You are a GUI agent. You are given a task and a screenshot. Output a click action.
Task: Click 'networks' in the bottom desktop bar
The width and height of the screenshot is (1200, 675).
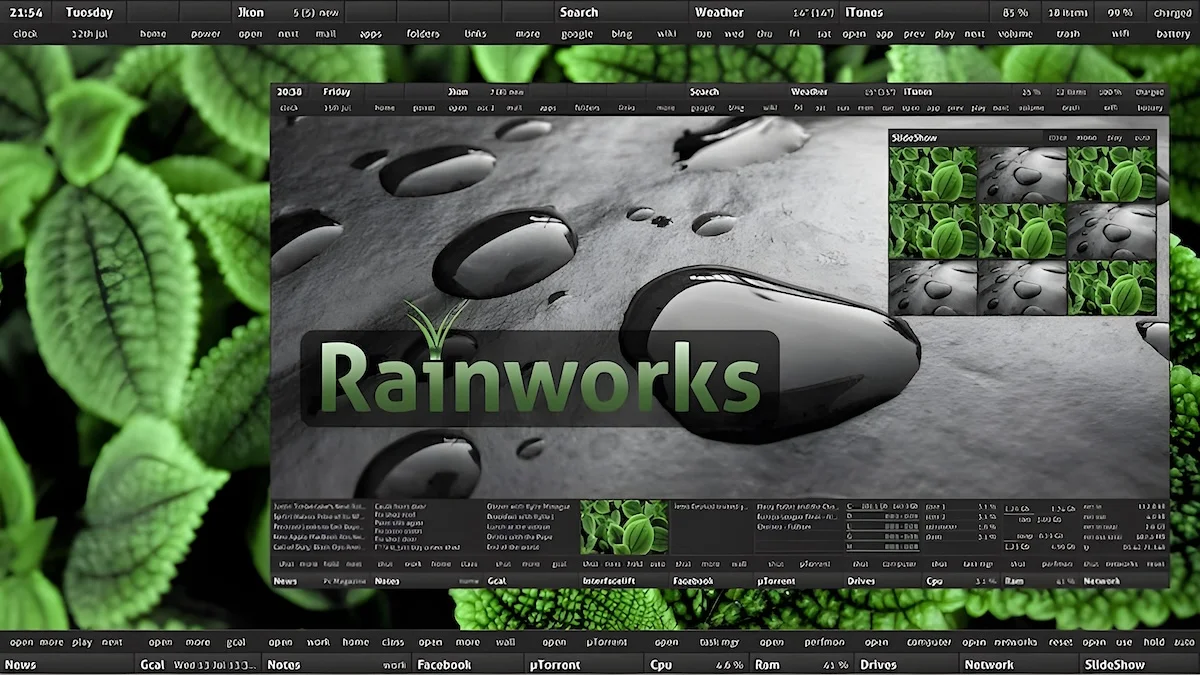pyautogui.click(x=1016, y=642)
